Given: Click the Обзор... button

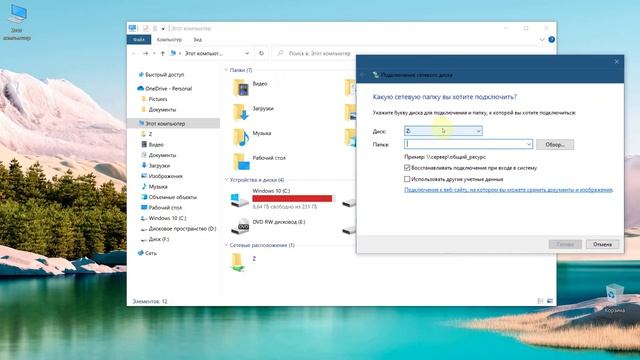Looking at the screenshot, I should click(x=555, y=144).
